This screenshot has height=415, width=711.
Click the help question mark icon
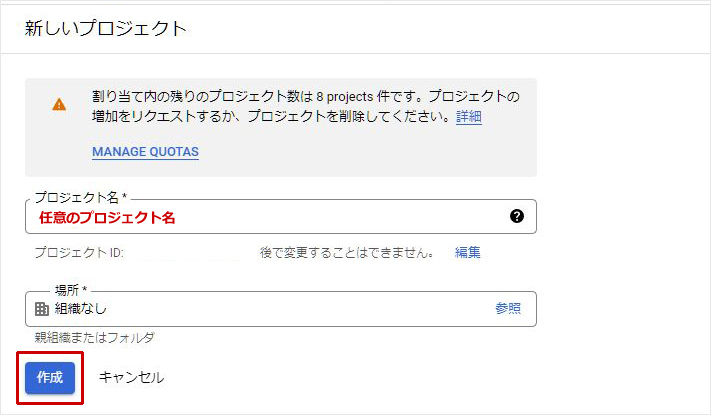517,216
